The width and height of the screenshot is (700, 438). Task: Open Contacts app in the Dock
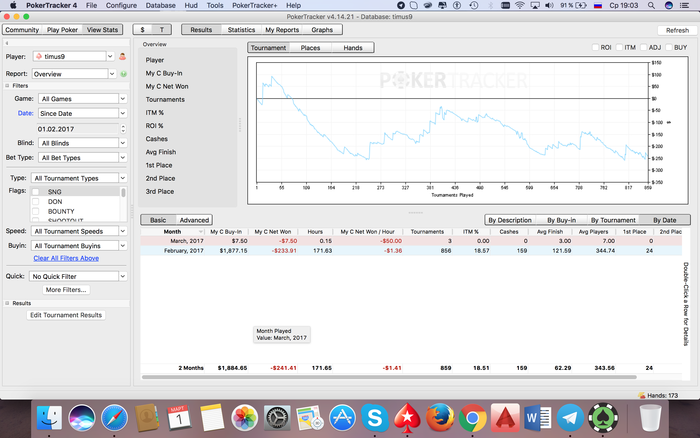[147, 418]
